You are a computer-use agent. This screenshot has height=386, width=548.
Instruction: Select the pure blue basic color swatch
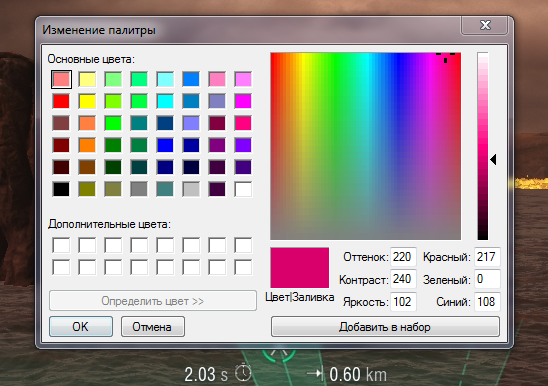(x=165, y=145)
